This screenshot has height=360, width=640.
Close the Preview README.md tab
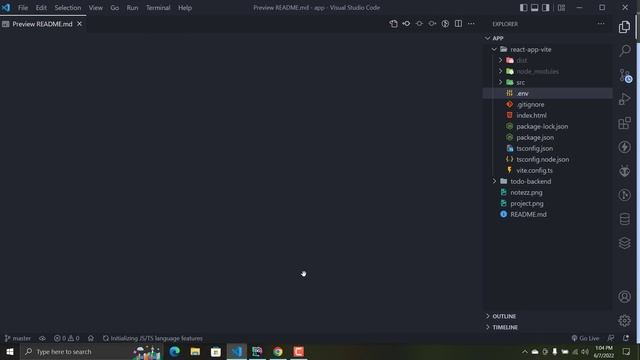point(80,24)
